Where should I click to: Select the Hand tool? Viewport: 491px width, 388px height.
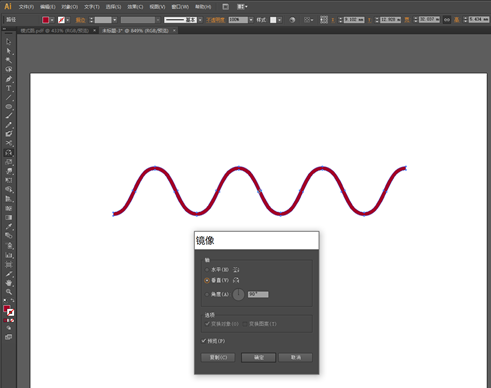pos(9,283)
